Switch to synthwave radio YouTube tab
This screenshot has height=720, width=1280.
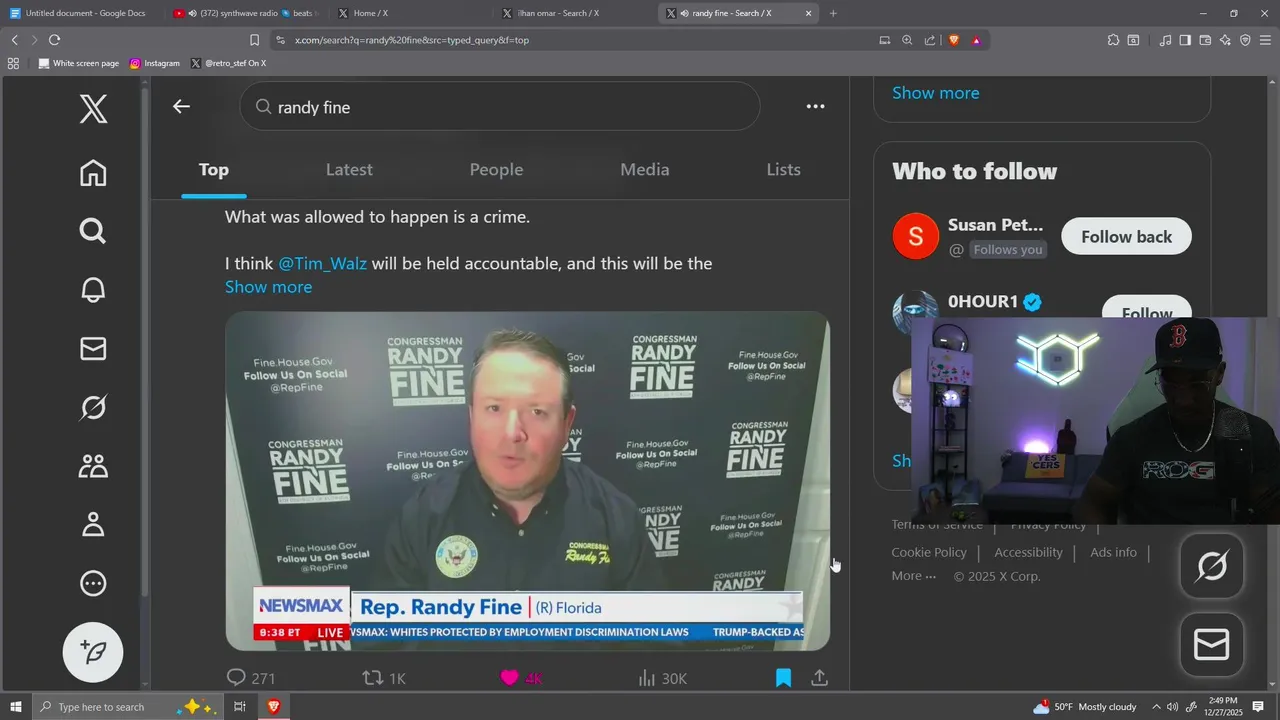pos(247,13)
